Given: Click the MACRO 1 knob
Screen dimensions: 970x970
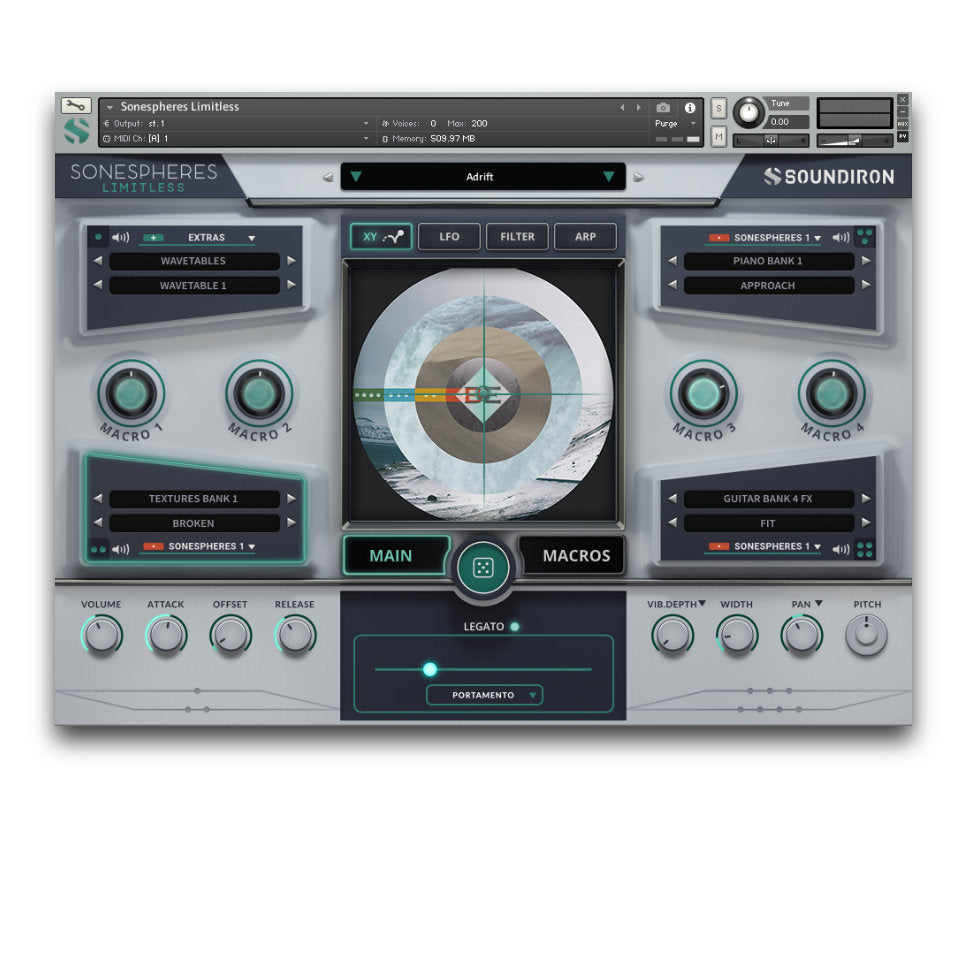Looking at the screenshot, I should (x=131, y=393).
